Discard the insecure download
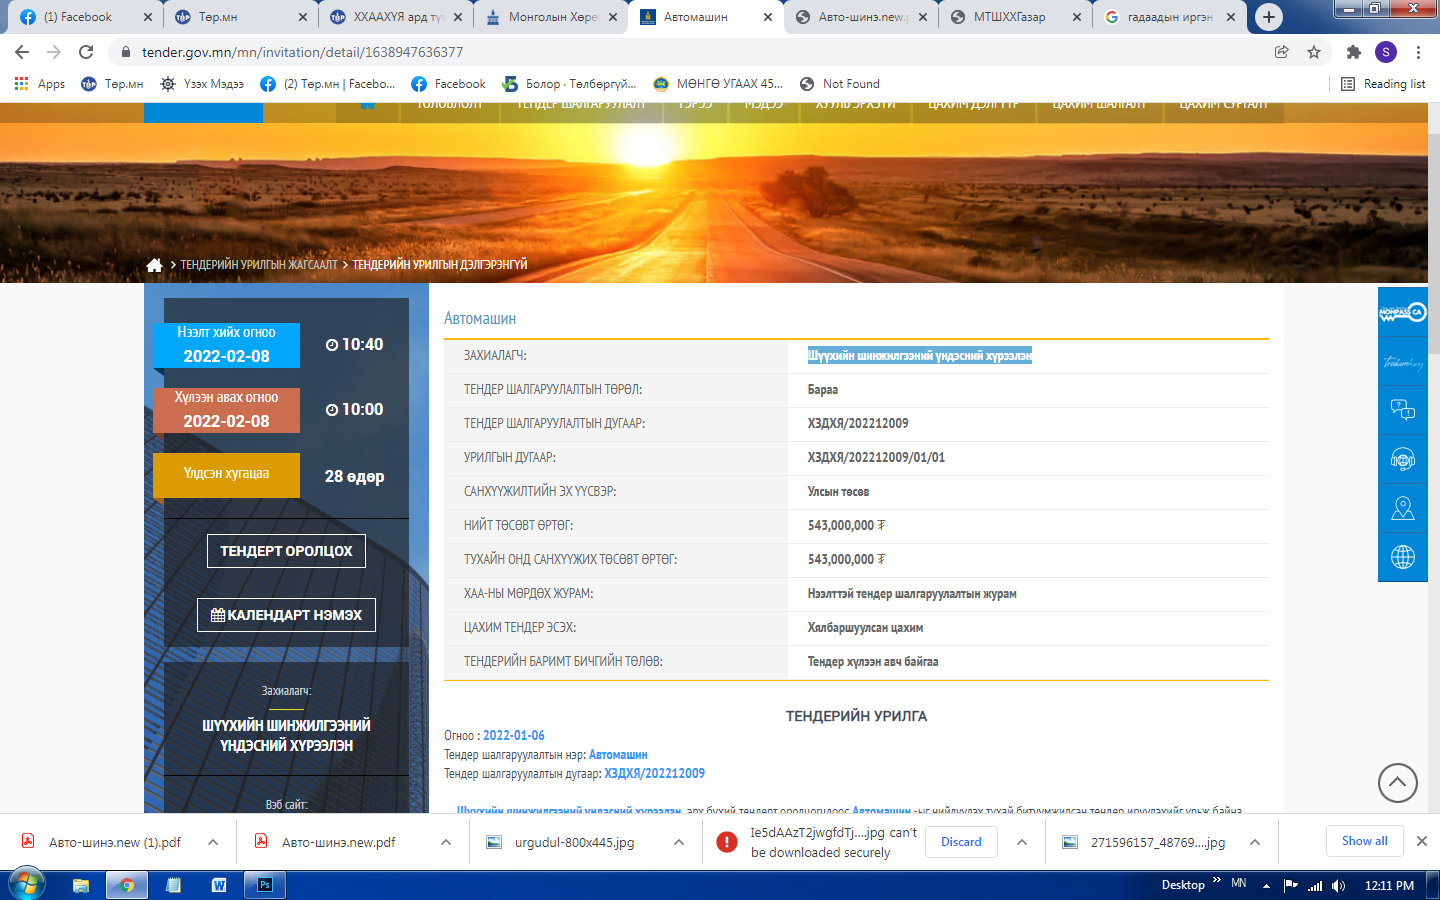 point(960,842)
